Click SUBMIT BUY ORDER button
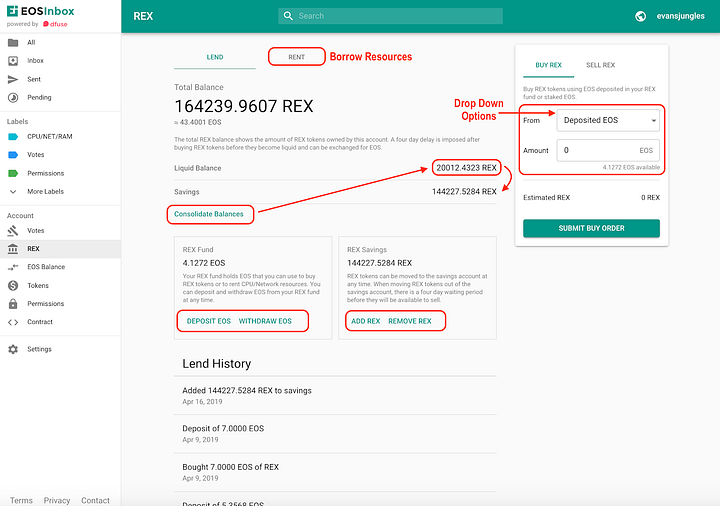720x506 pixels. pyautogui.click(x=591, y=228)
